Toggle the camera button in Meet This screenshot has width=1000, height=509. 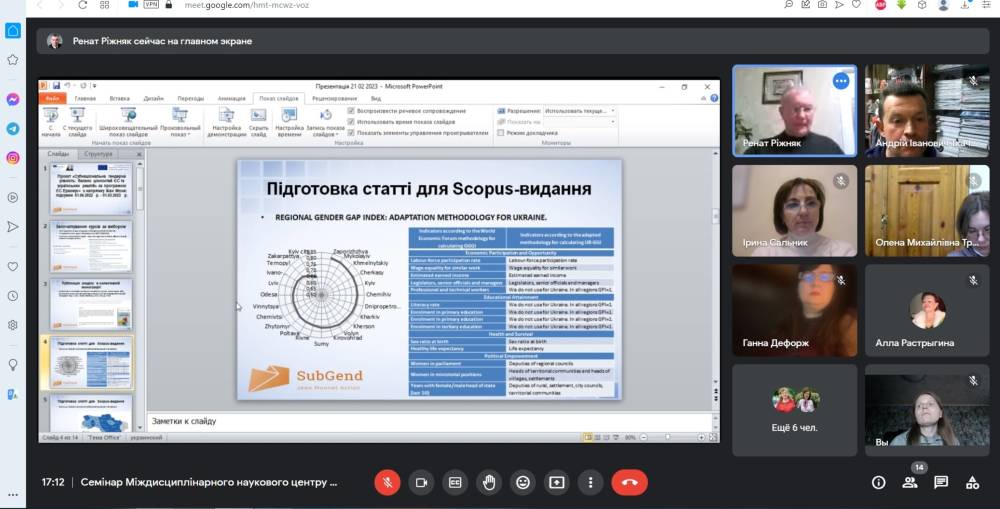(x=421, y=482)
